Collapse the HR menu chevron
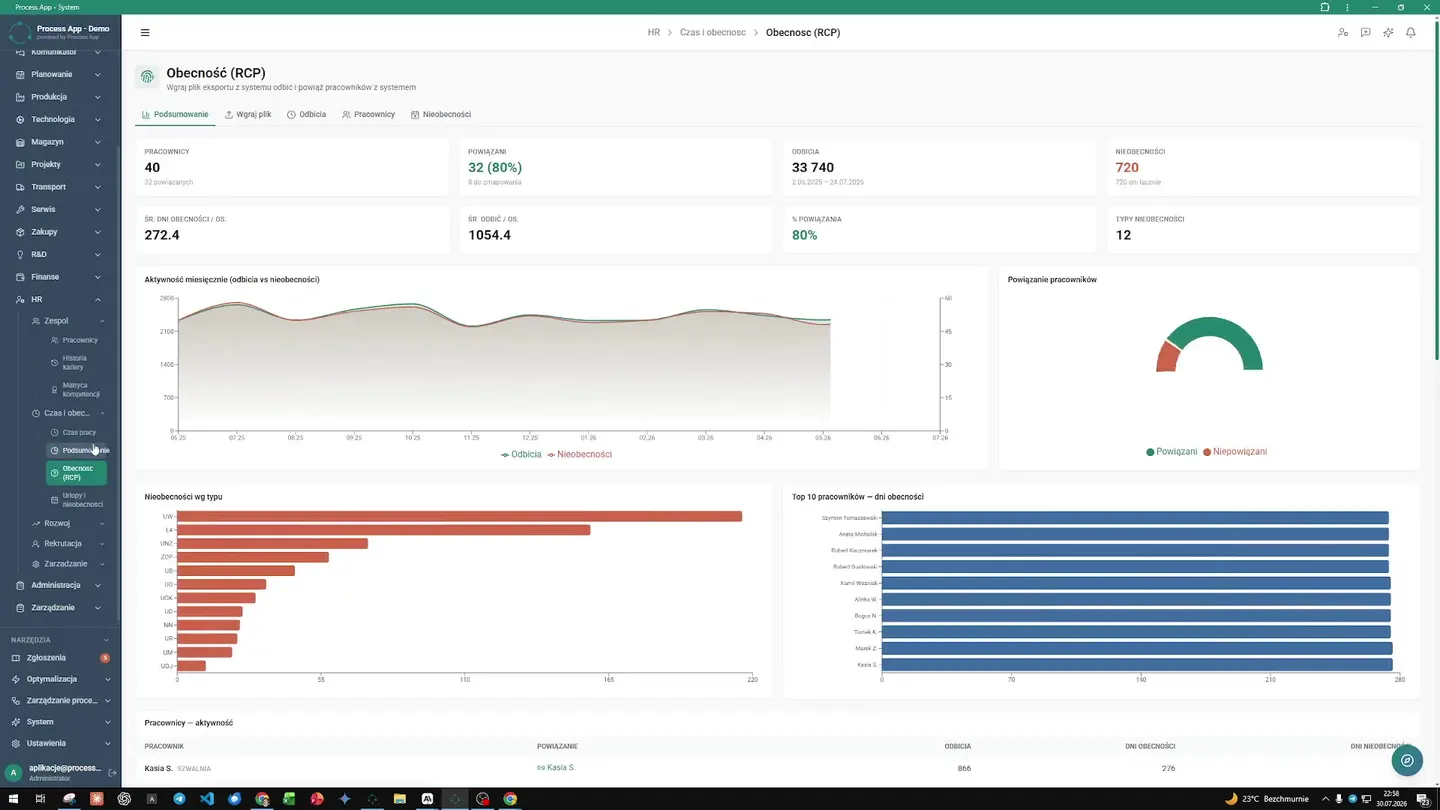The image size is (1440, 810). [98, 299]
